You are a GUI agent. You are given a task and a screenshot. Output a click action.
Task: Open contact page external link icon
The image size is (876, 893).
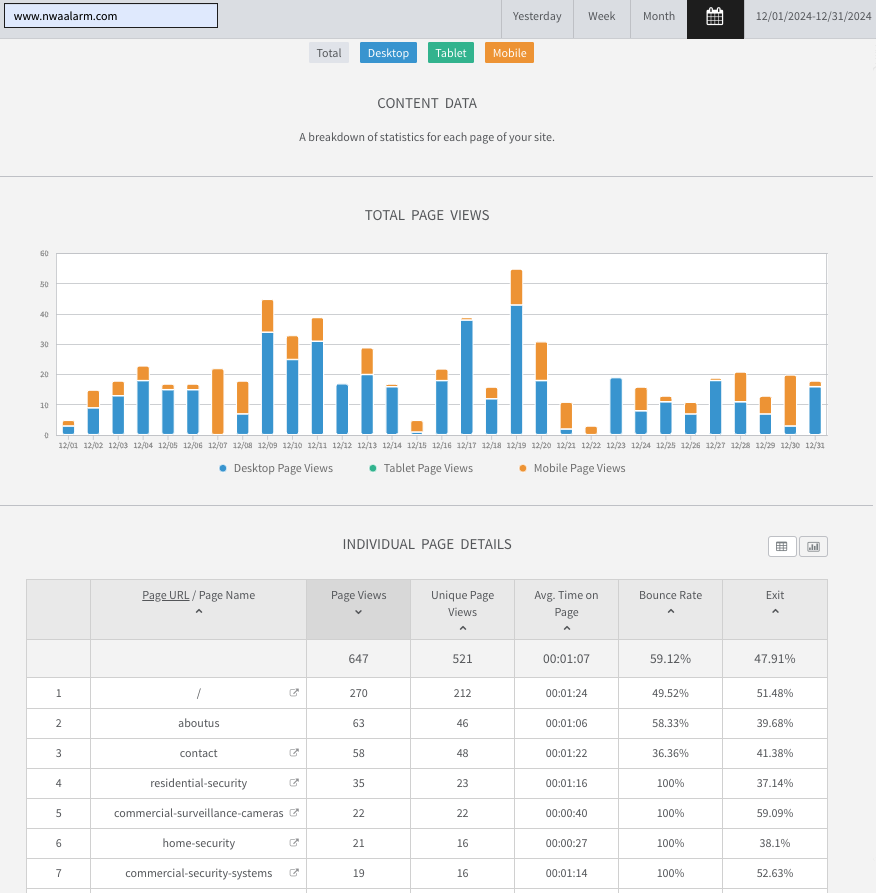pos(294,753)
